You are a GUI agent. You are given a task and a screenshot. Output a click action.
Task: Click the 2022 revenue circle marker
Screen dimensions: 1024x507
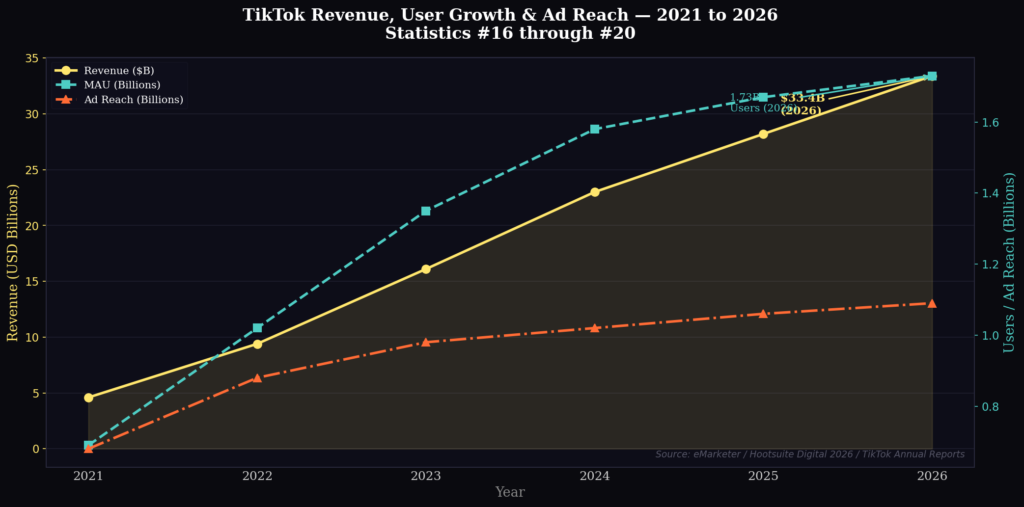tap(257, 344)
